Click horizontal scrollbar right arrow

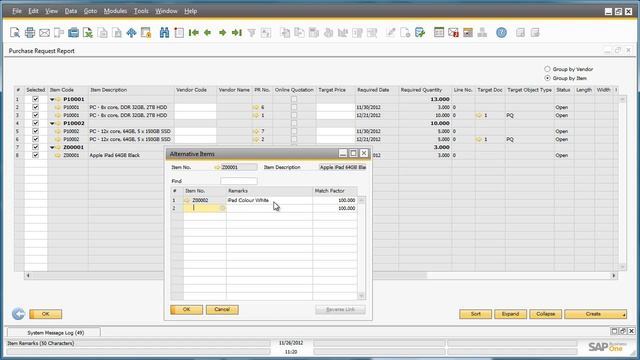coord(613,276)
